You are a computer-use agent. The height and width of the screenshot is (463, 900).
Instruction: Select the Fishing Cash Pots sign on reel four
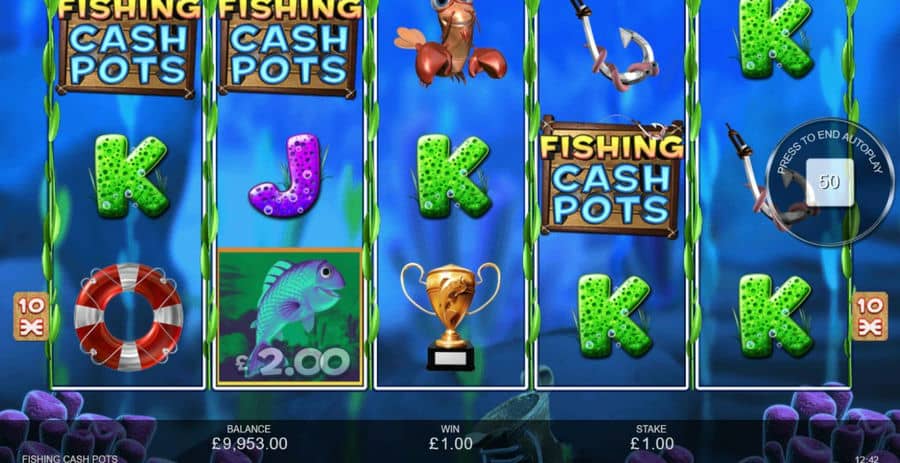click(612, 177)
